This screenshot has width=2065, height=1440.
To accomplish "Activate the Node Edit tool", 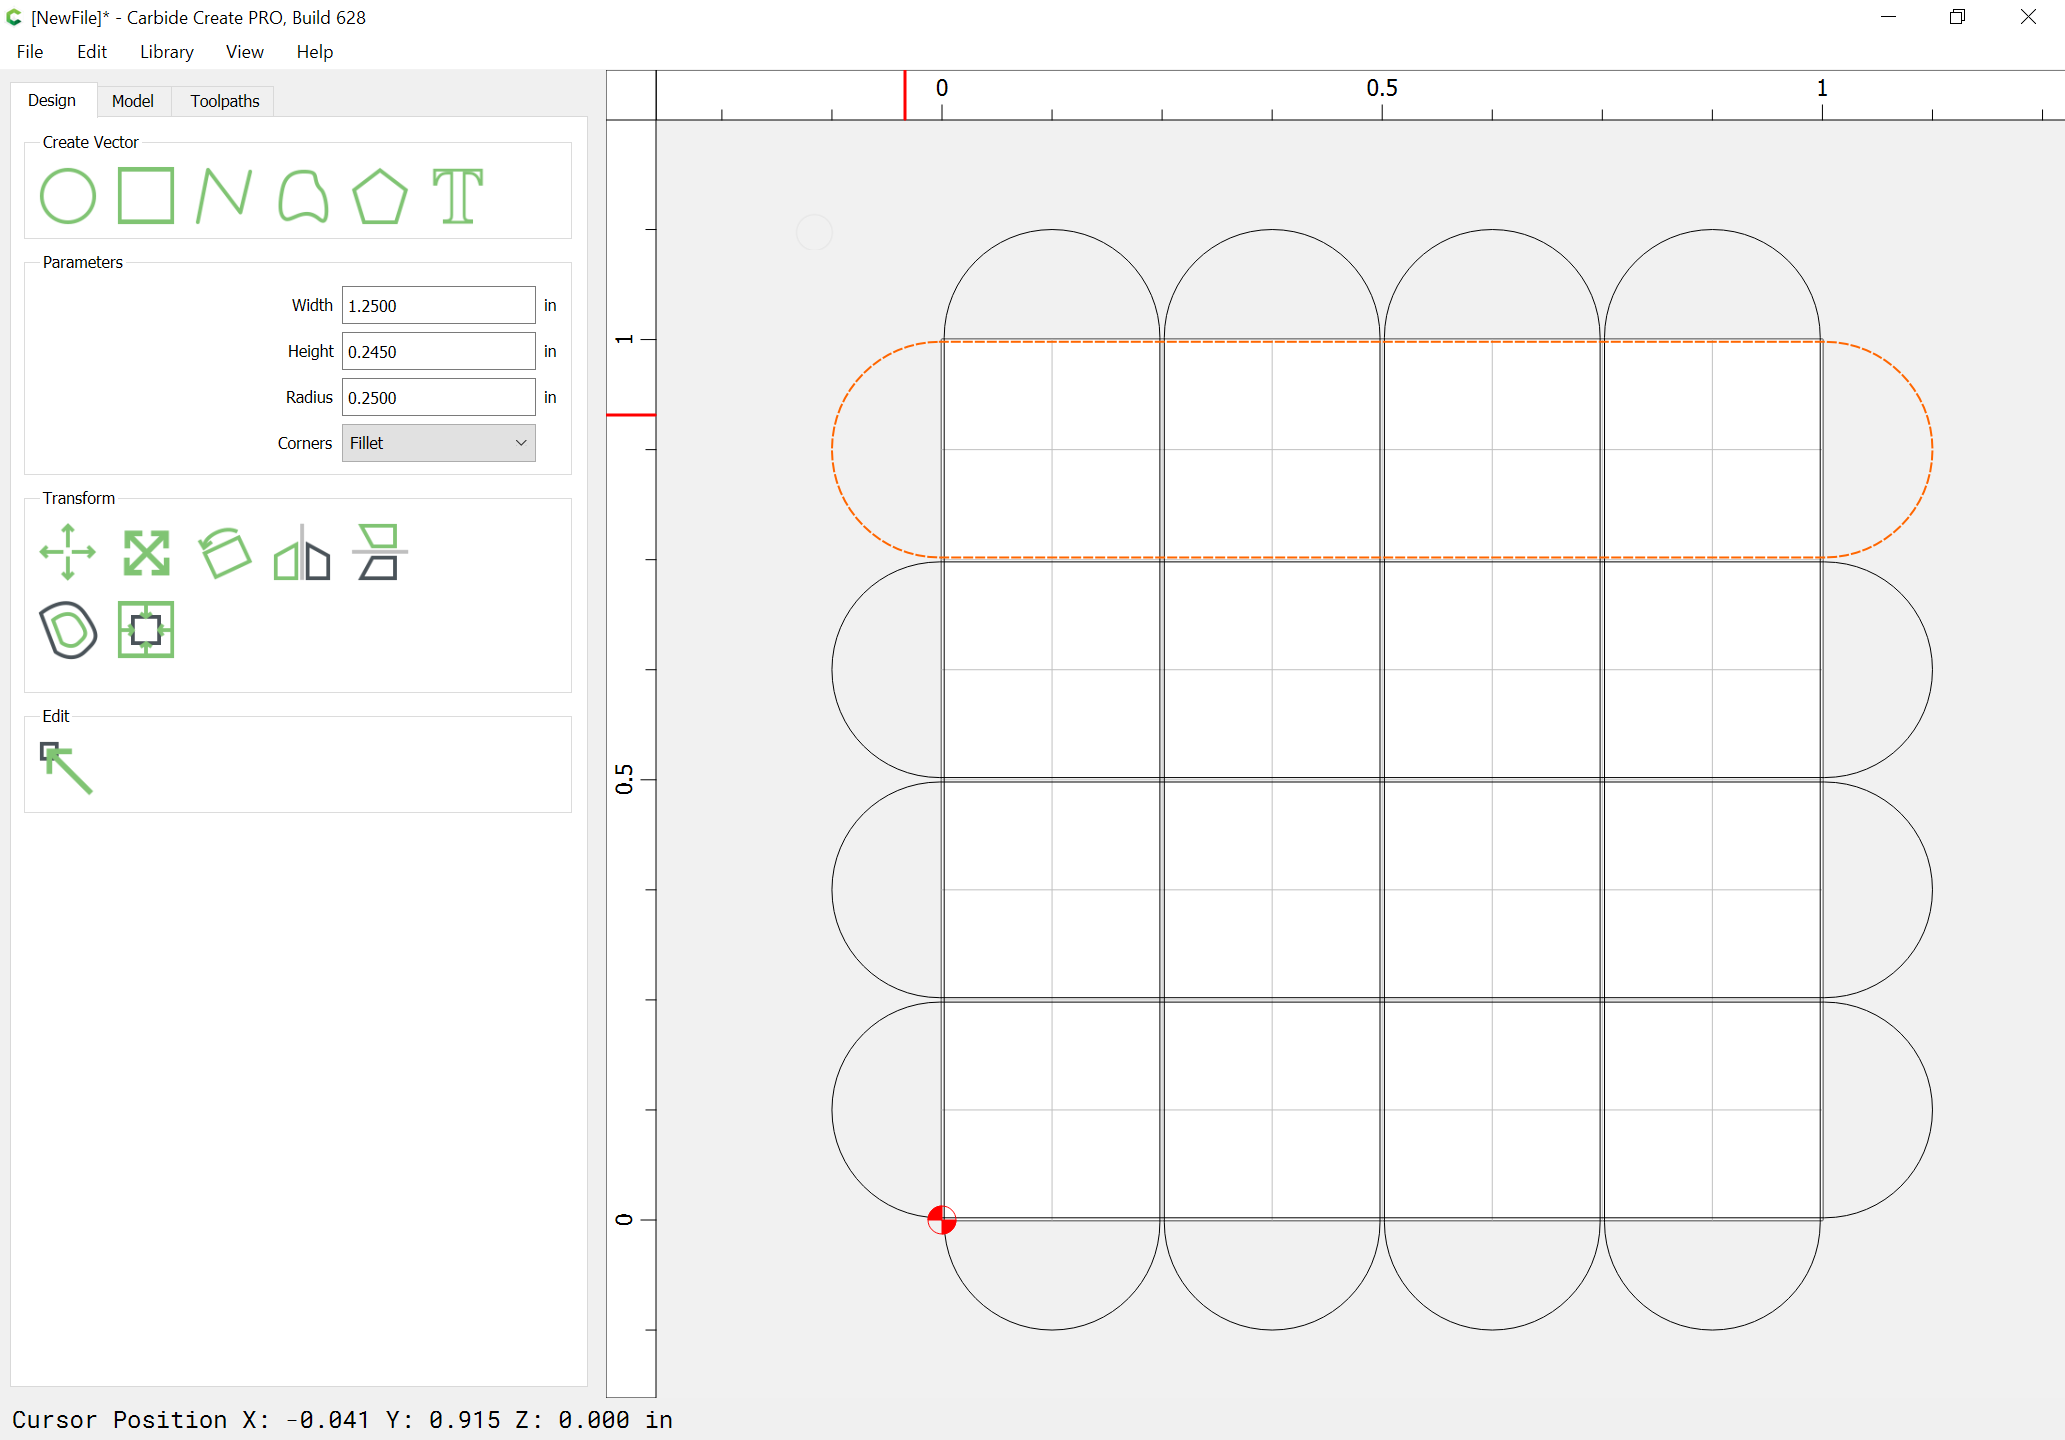I will tap(66, 768).
